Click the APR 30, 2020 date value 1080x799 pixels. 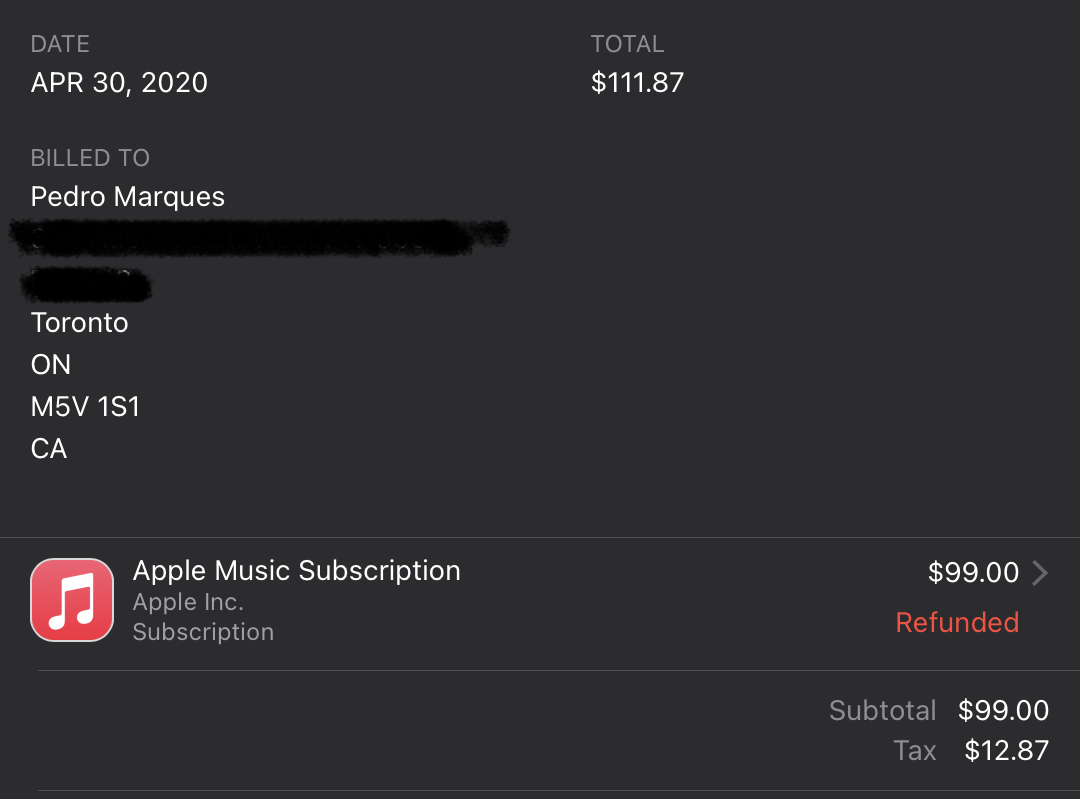119,82
